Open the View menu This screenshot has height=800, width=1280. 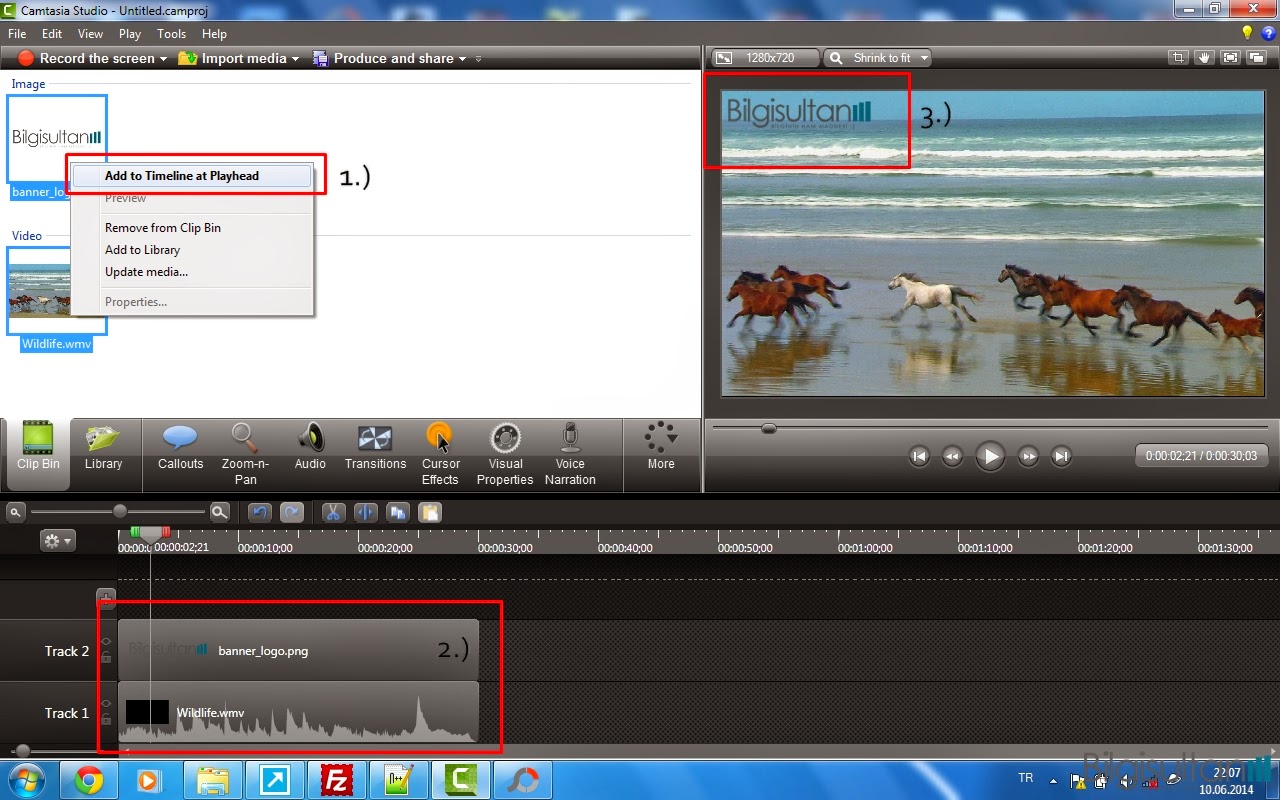90,34
